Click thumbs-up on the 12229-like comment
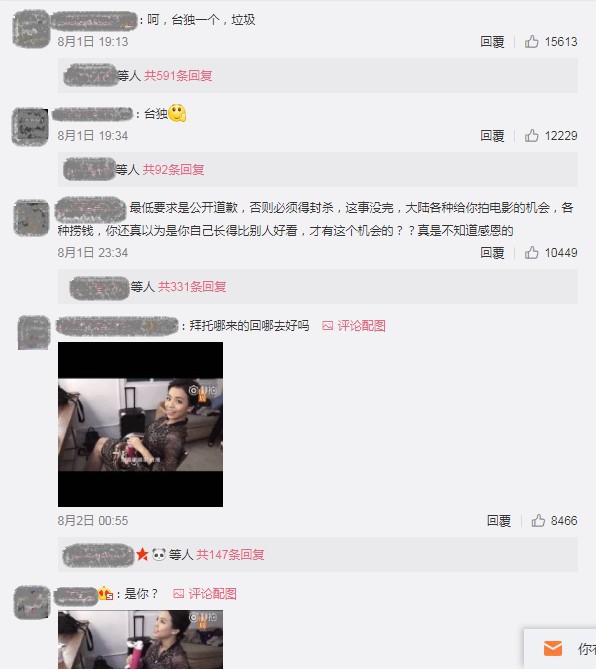596x670 pixels. (531, 135)
